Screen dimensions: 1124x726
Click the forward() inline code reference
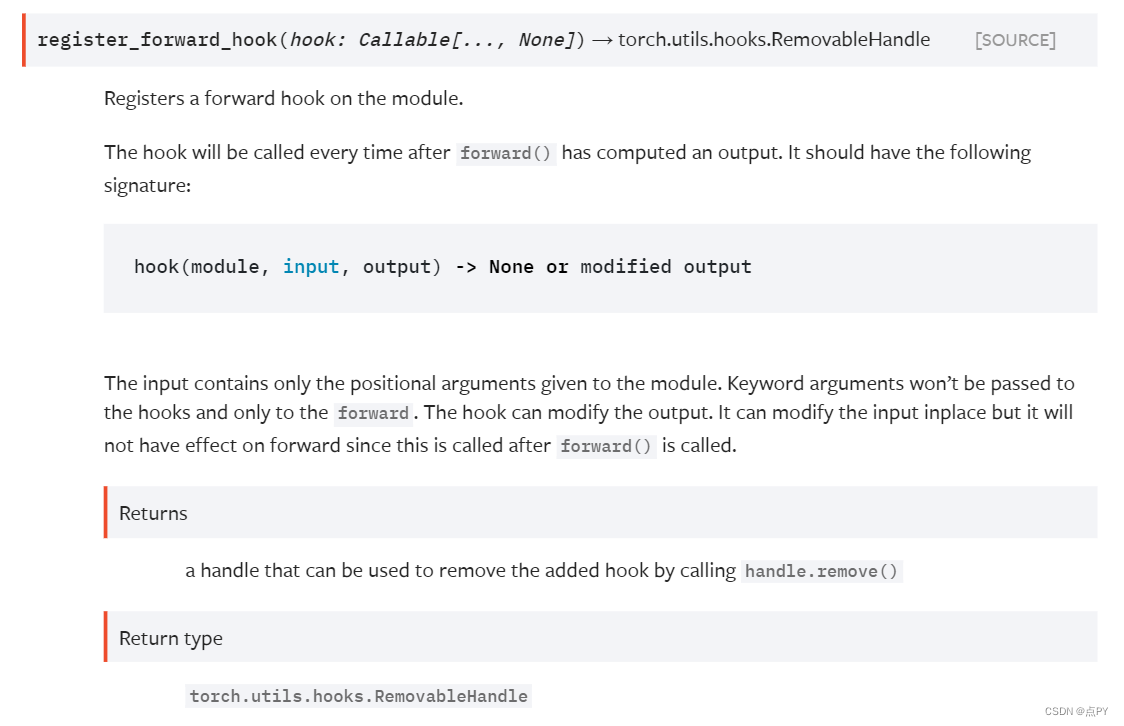[506, 153]
